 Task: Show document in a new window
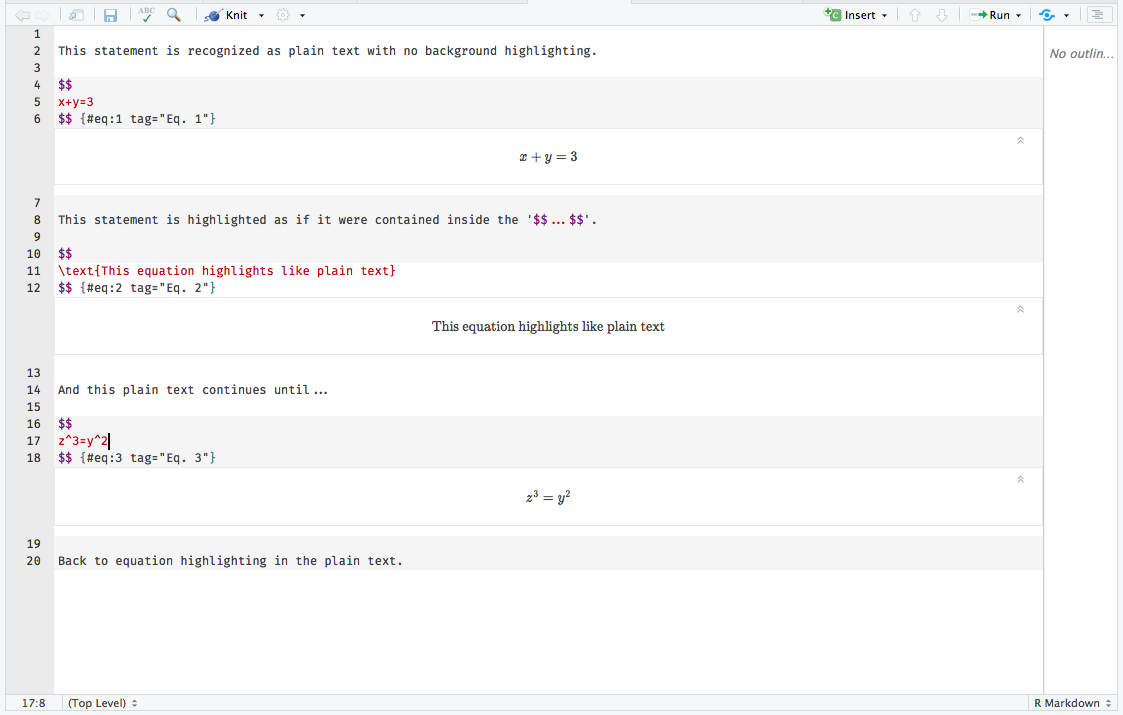[75, 14]
